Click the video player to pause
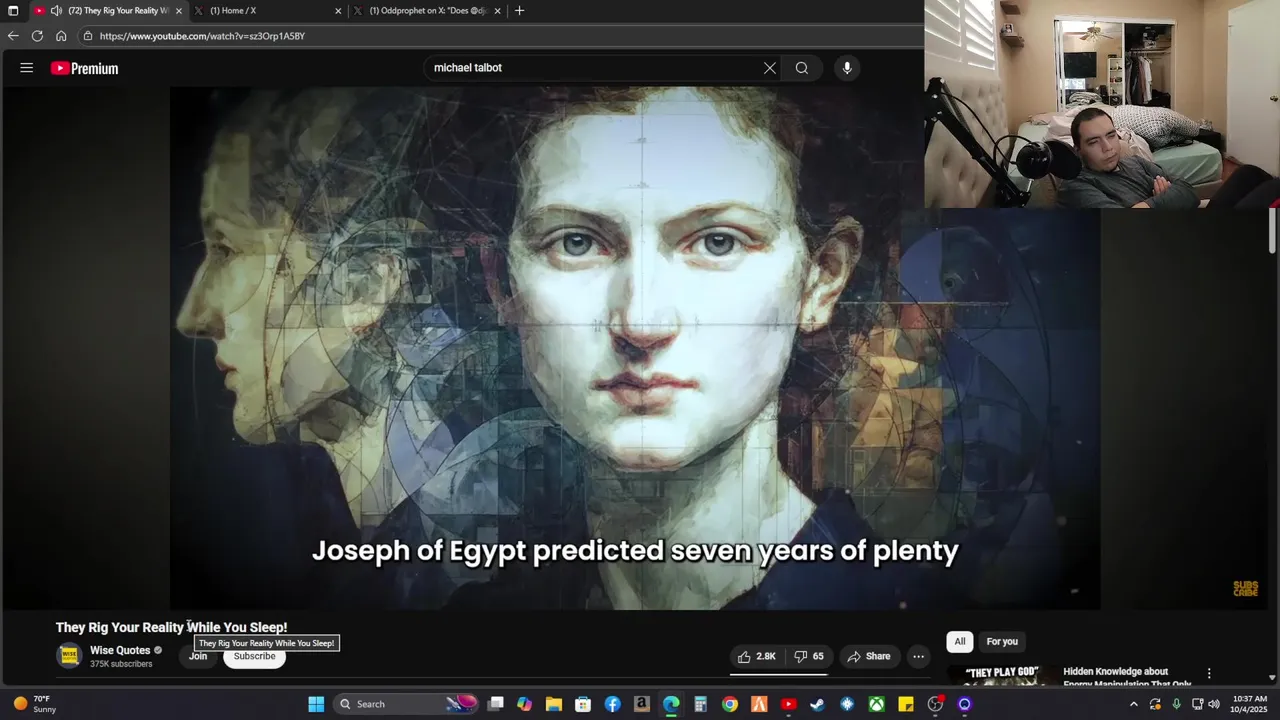1280x720 pixels. click(x=635, y=348)
